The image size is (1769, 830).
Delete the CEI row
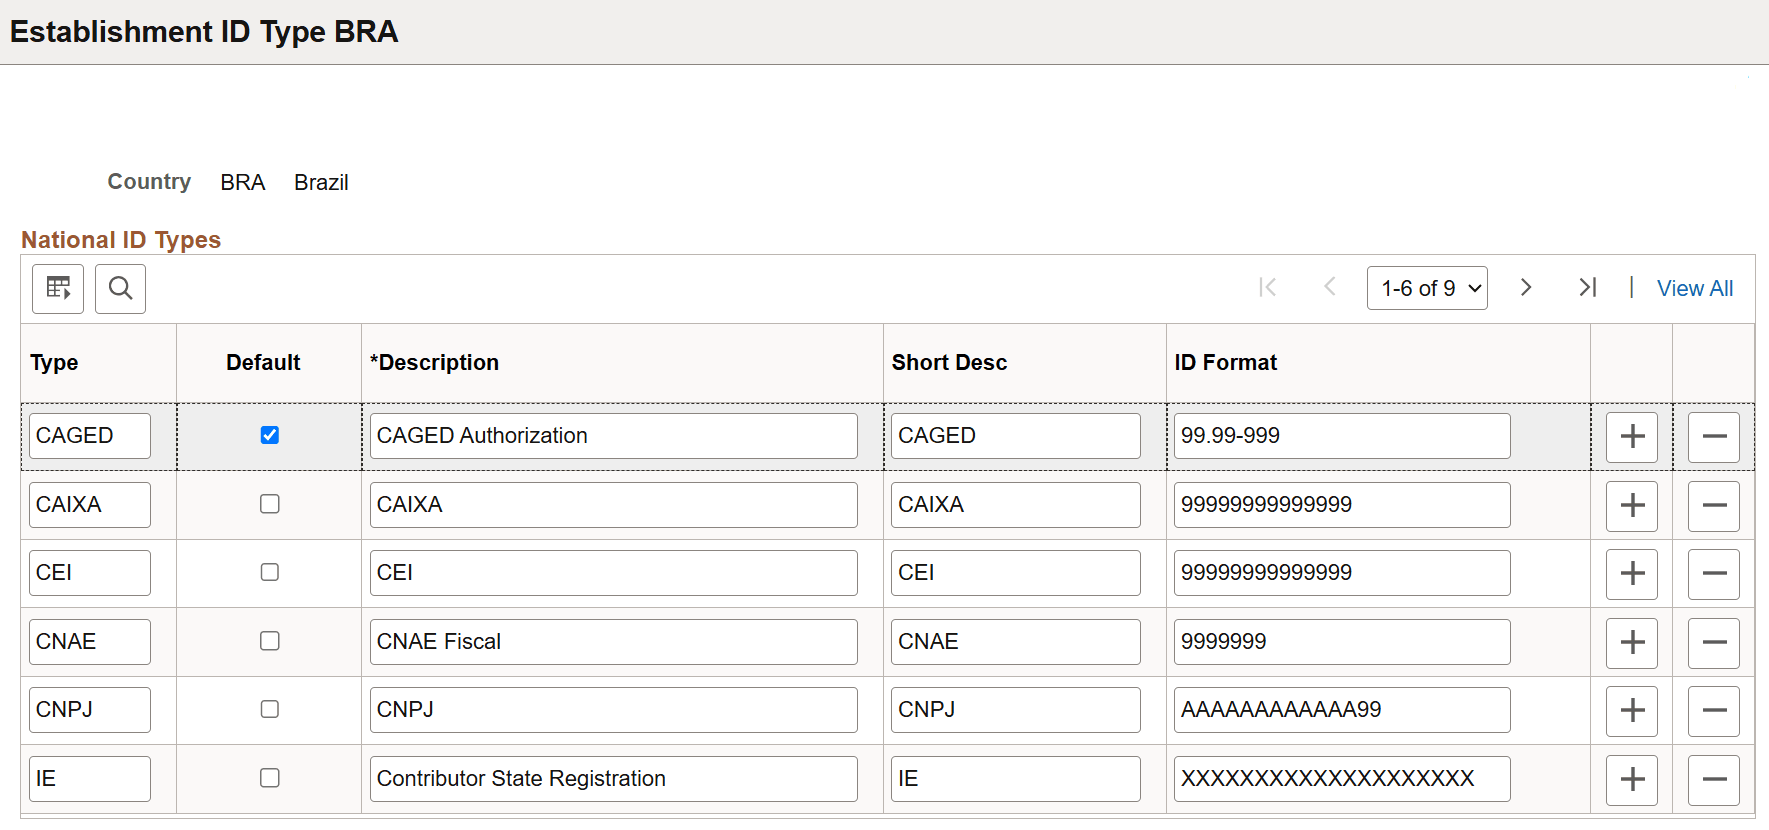[x=1714, y=574]
